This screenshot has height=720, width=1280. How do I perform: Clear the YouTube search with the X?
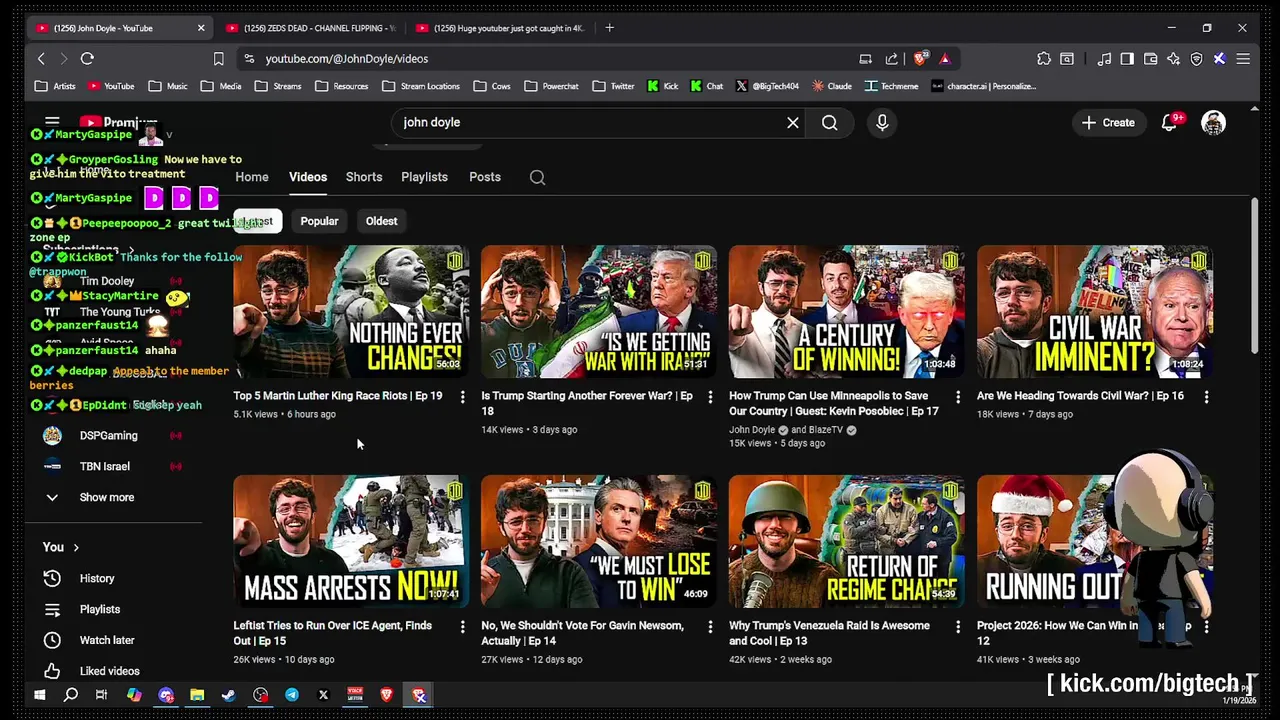click(x=793, y=122)
